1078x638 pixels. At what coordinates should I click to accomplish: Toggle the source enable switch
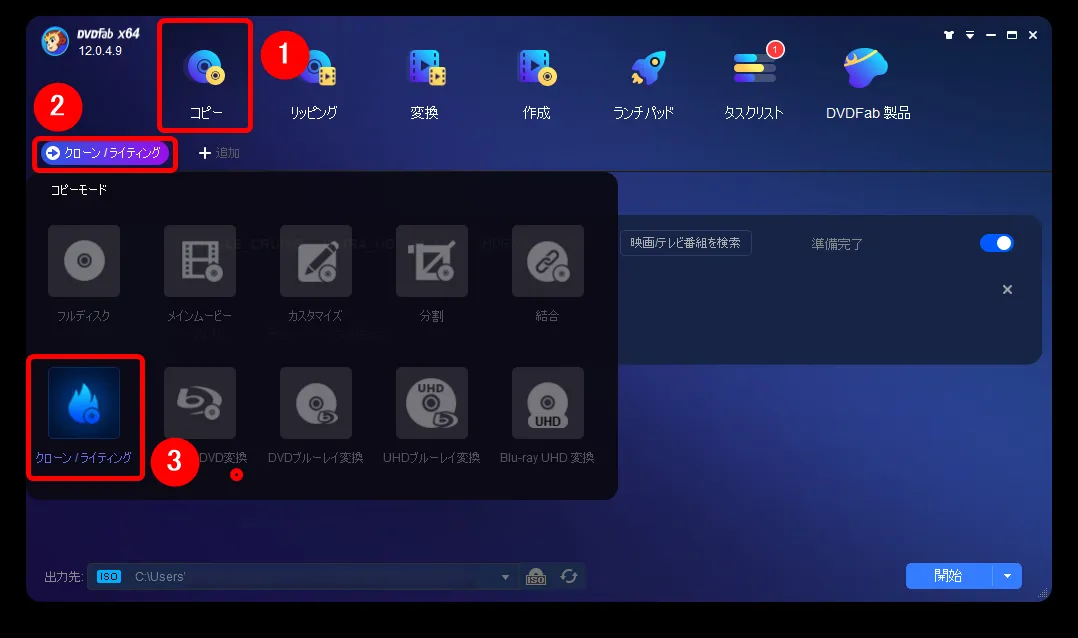[997, 243]
